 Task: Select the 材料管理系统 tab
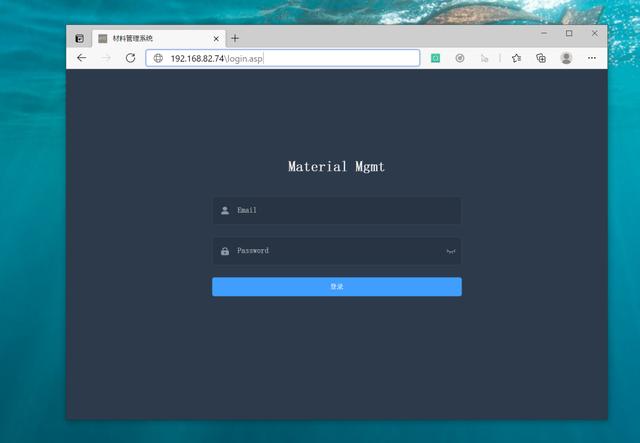pos(159,38)
